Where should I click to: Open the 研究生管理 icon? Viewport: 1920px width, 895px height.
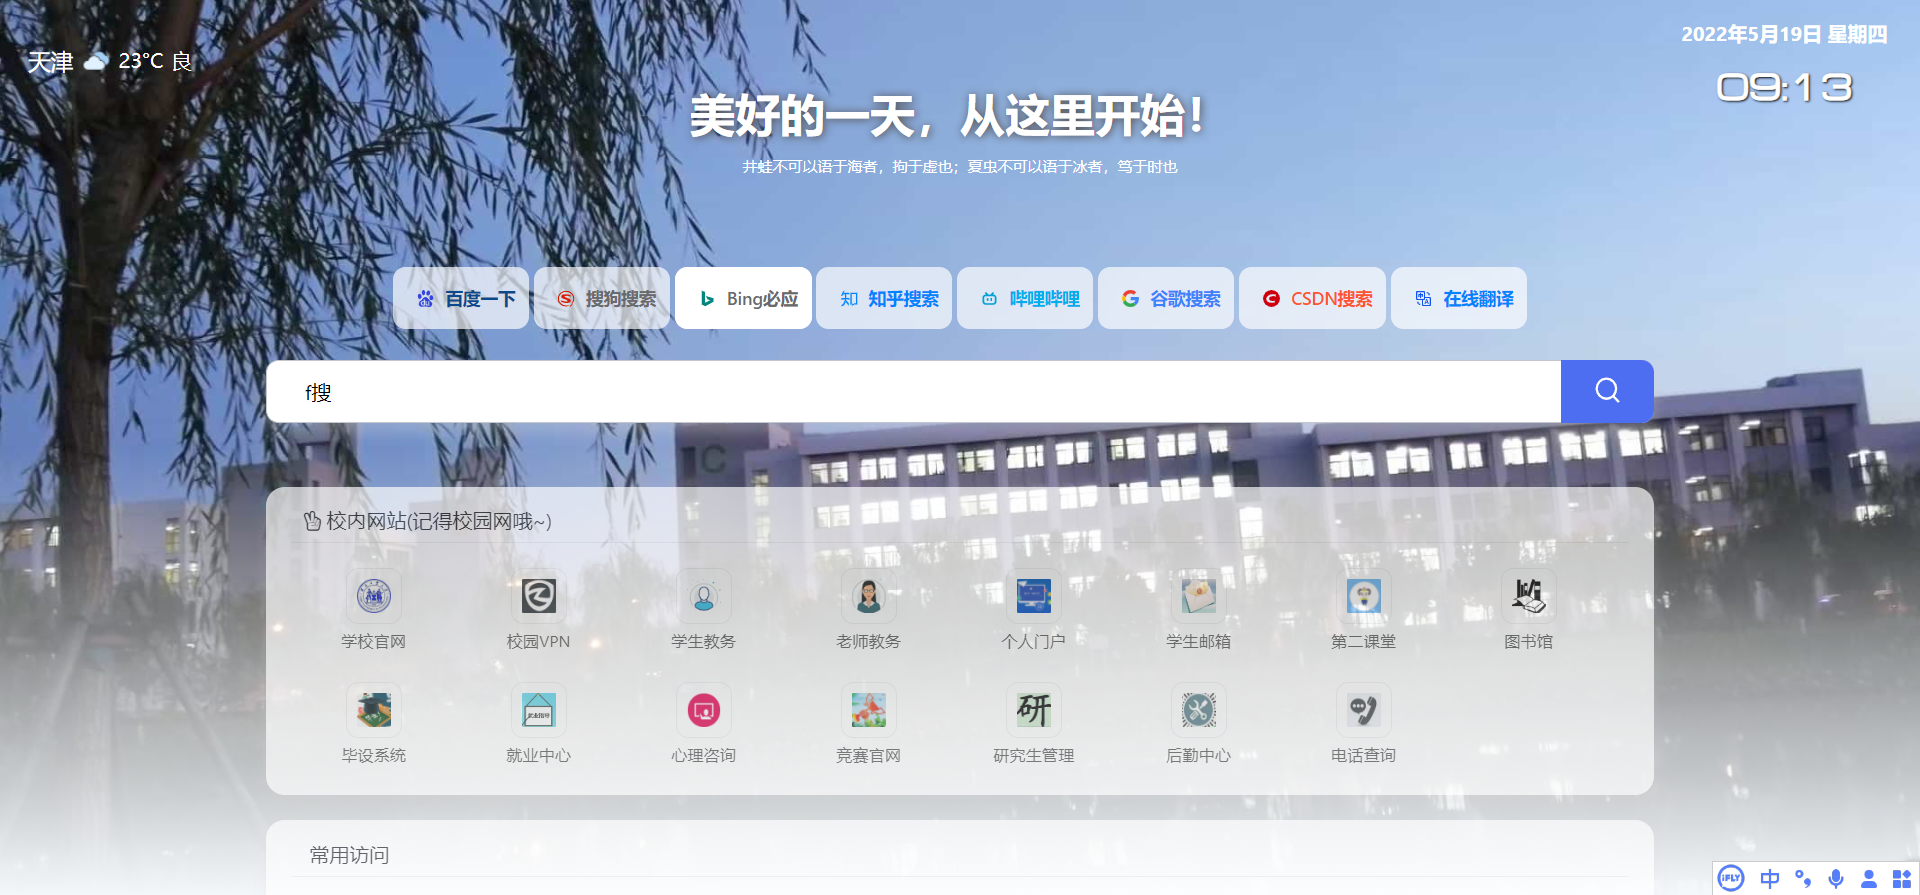tap(1034, 710)
